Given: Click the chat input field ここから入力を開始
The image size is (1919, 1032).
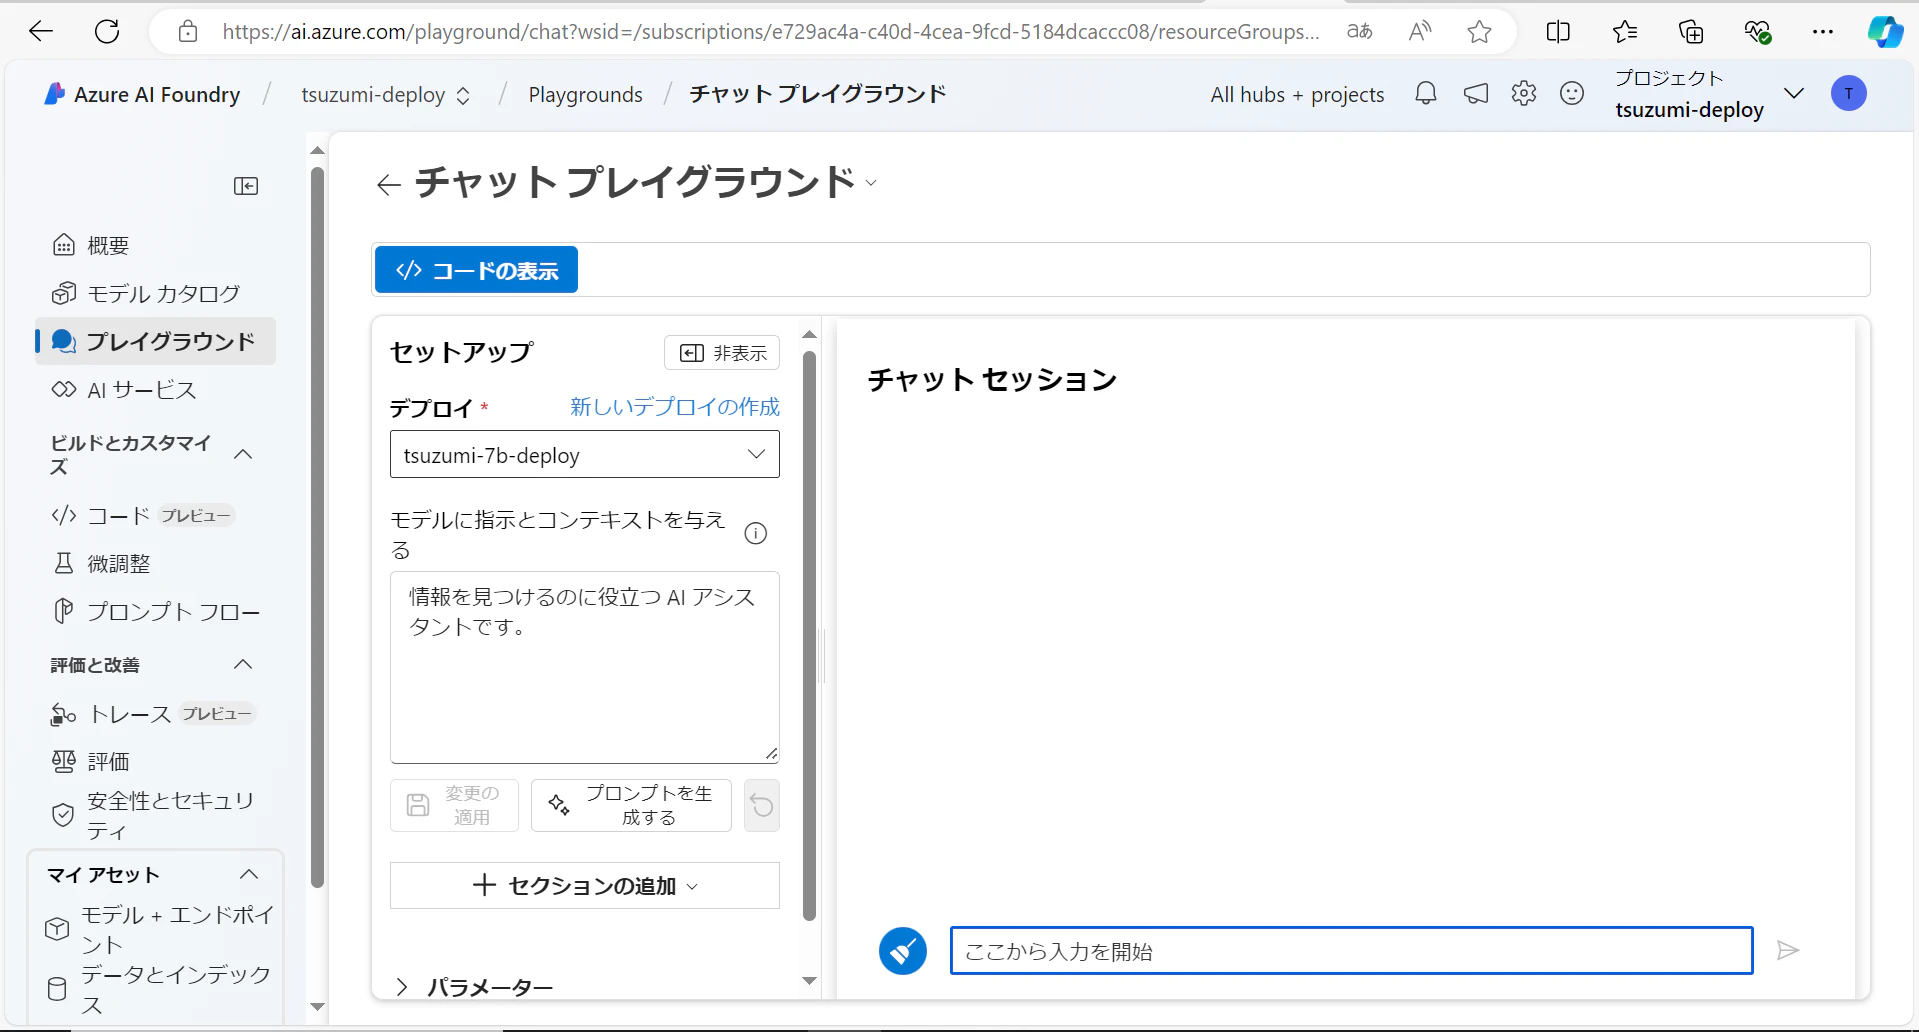Looking at the screenshot, I should coord(1350,950).
